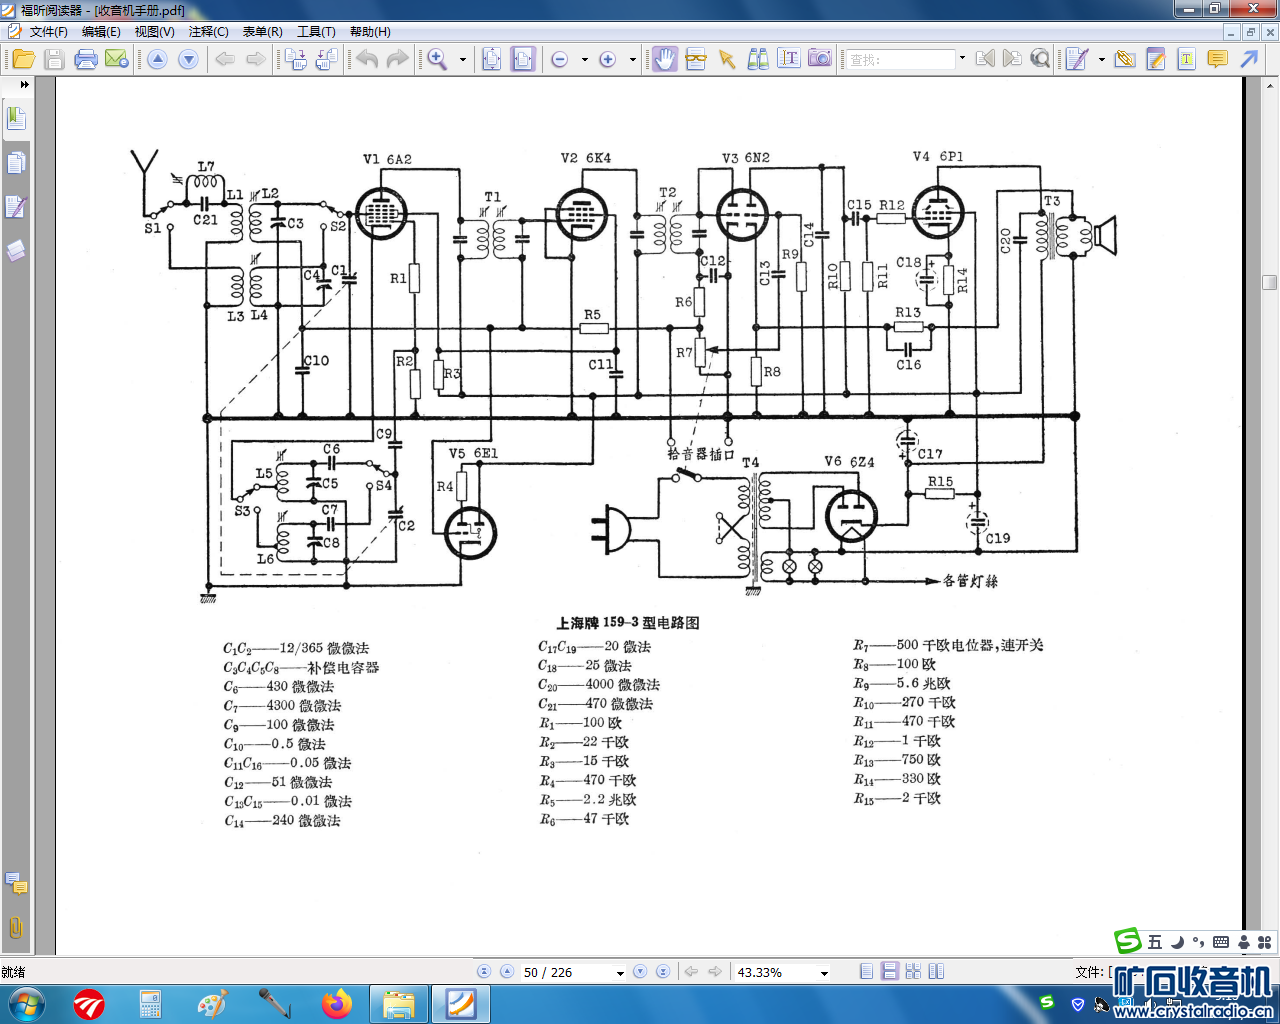This screenshot has width=1280, height=1024.
Task: Select the Text Select tool
Action: [x=789, y=59]
